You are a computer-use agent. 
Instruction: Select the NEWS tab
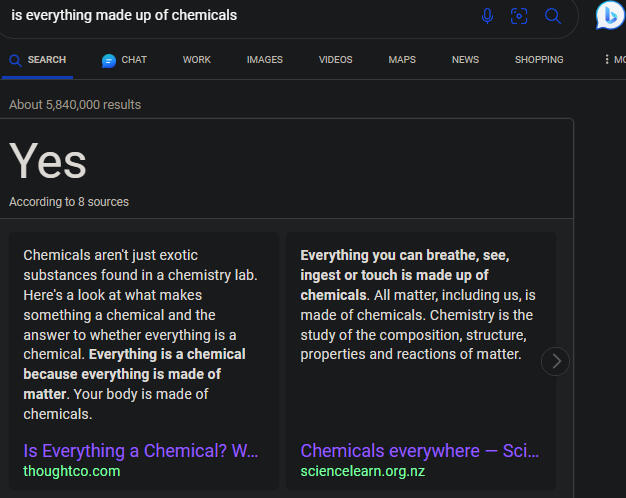(465, 60)
